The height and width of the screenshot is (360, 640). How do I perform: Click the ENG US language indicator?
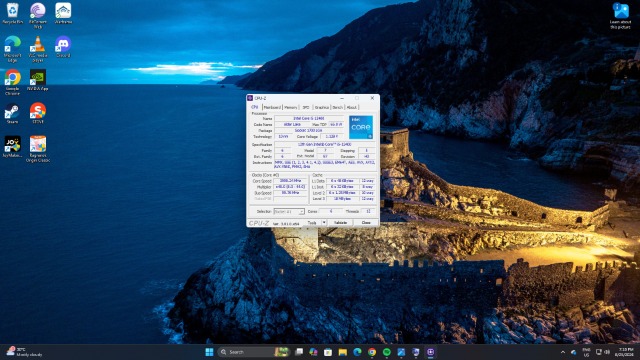pos(586,352)
